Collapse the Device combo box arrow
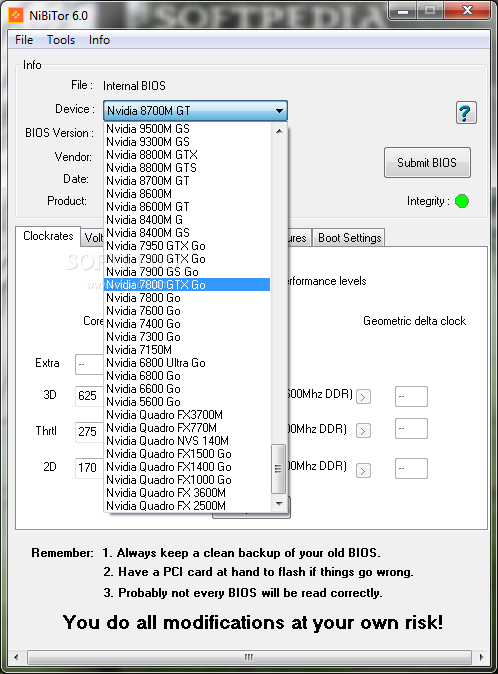 coord(279,111)
